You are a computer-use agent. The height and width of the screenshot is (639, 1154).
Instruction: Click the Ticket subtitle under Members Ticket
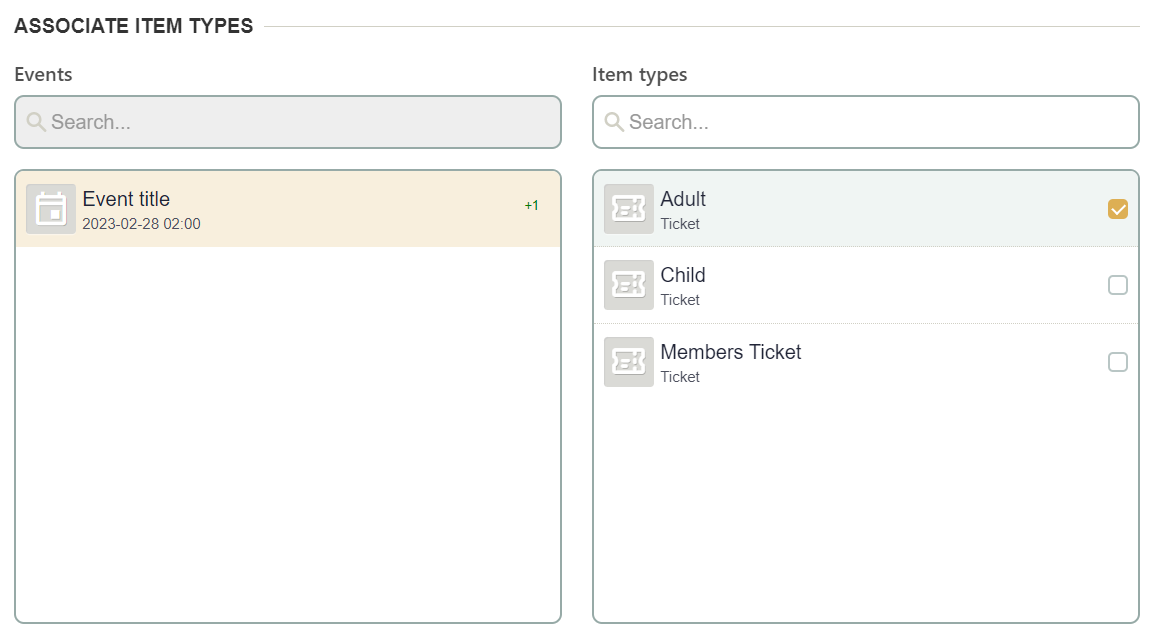680,377
